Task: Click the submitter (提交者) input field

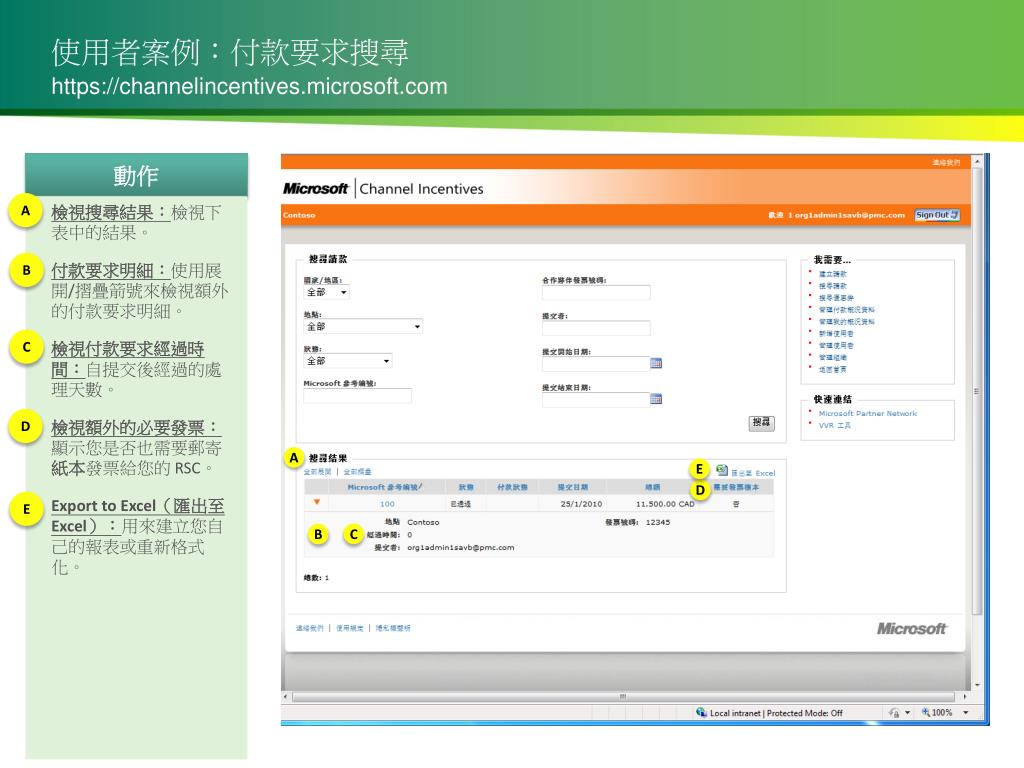Action: tap(596, 328)
